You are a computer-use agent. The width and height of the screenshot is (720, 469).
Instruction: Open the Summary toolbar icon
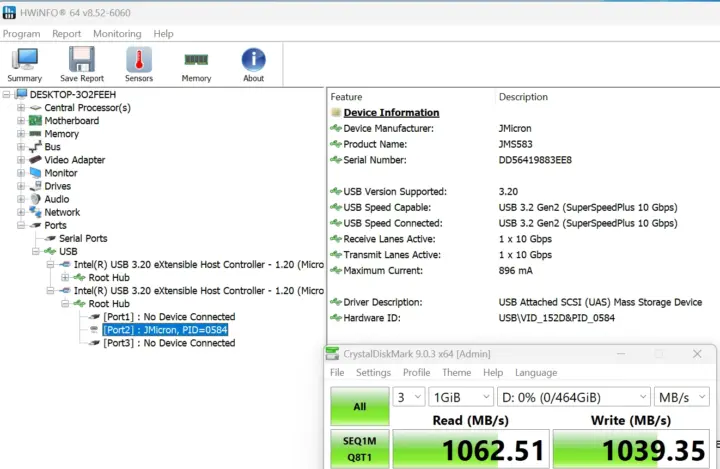point(25,60)
